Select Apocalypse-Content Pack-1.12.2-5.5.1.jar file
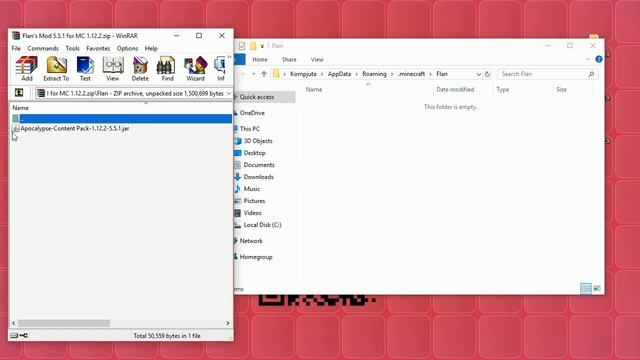 [x=75, y=128]
